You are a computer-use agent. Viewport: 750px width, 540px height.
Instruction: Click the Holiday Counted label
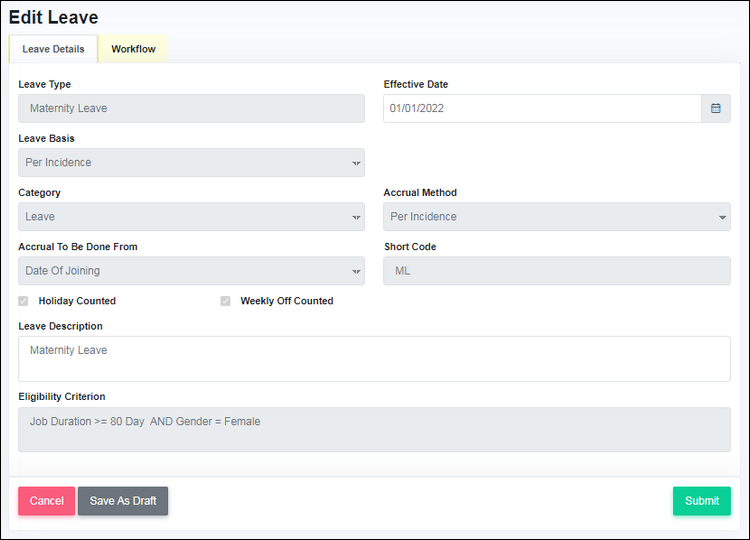77,301
